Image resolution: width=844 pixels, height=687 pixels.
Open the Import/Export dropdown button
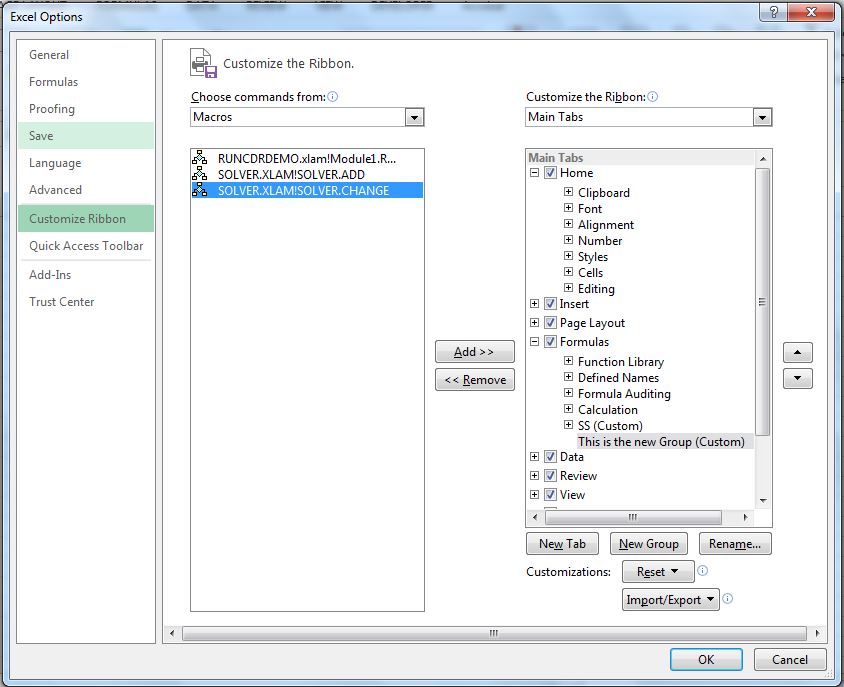671,599
